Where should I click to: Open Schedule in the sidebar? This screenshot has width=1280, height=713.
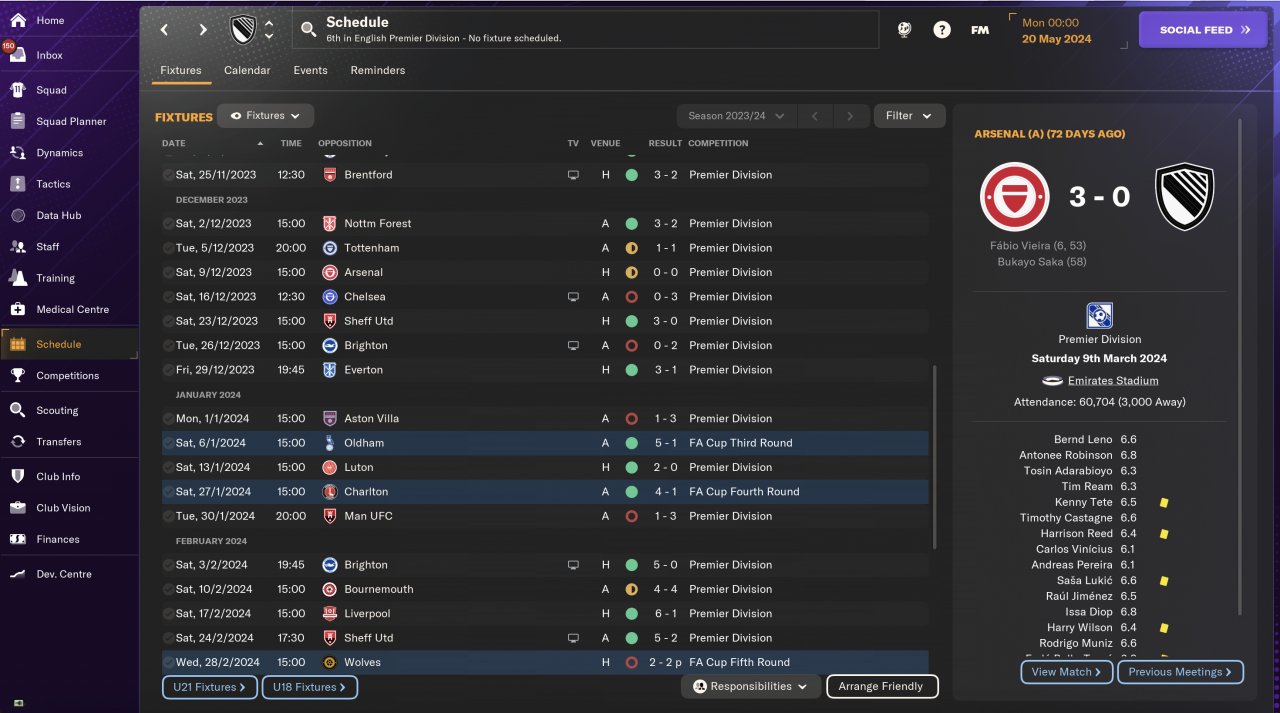[x=69, y=344]
